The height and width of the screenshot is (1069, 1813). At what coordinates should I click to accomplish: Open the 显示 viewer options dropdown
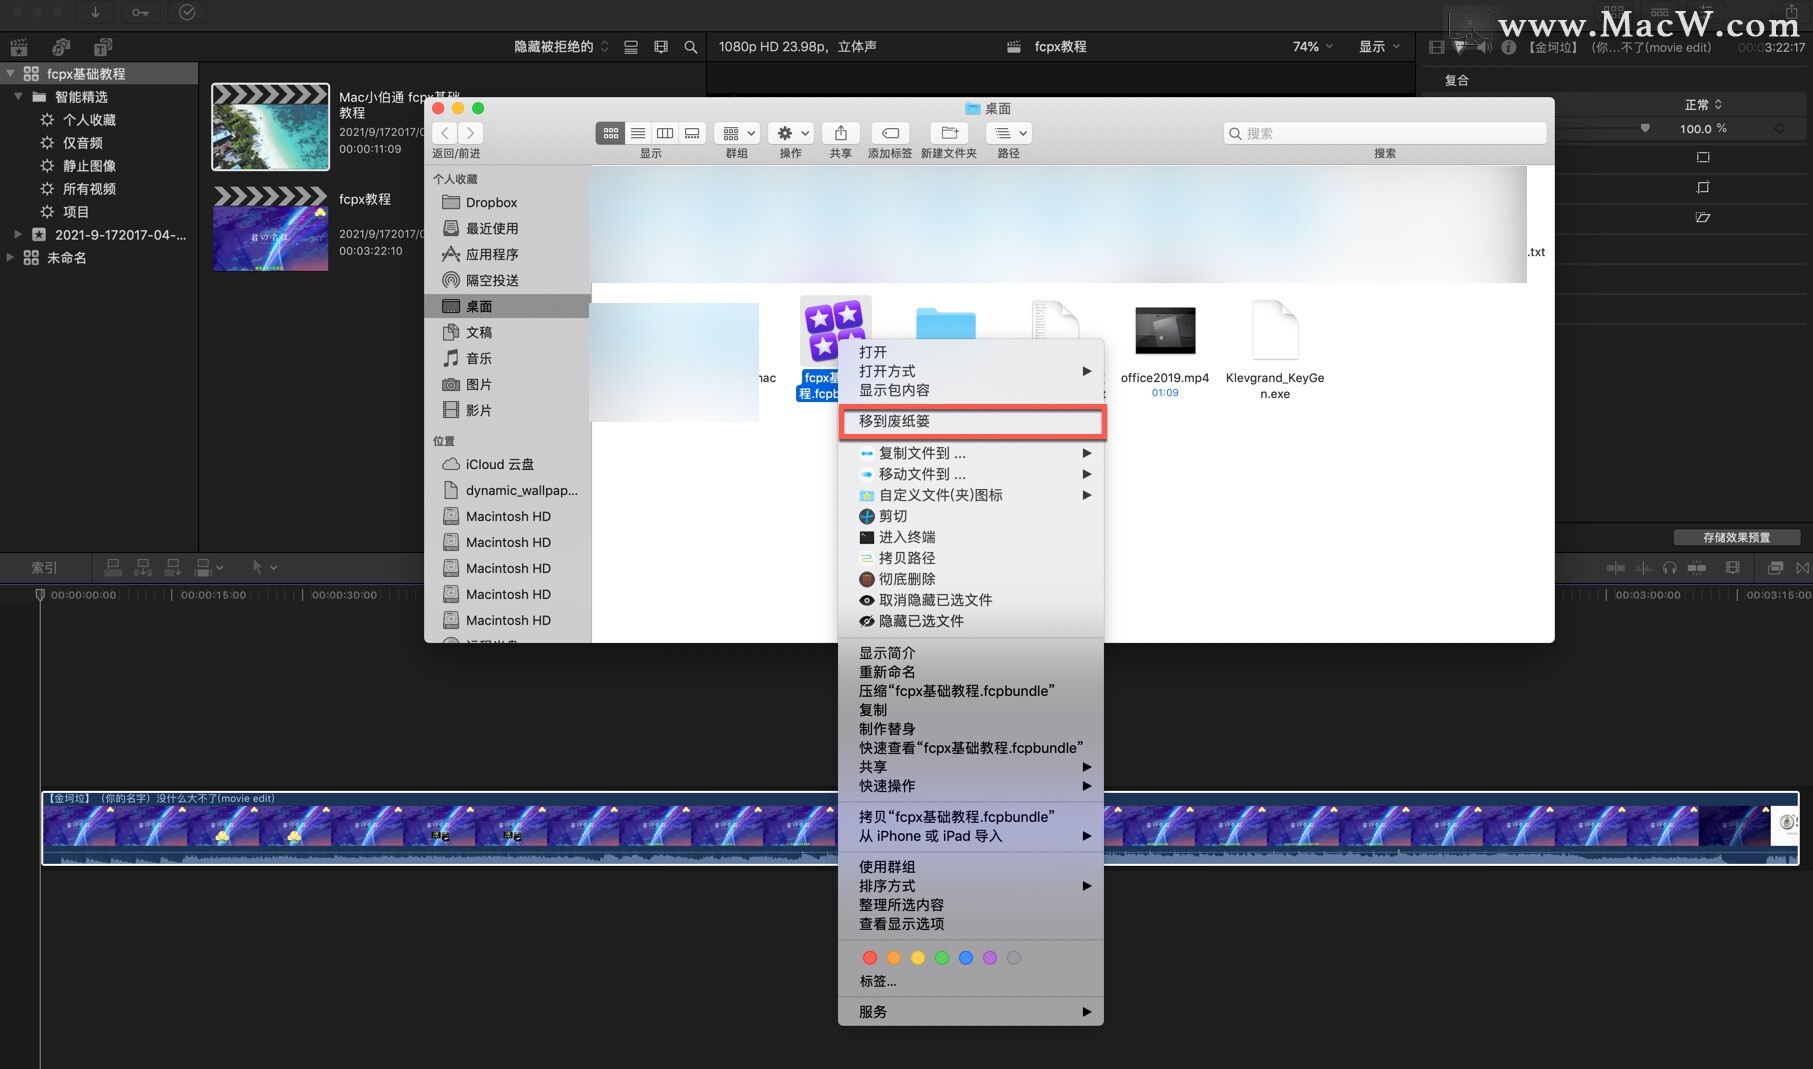[x=1379, y=47]
